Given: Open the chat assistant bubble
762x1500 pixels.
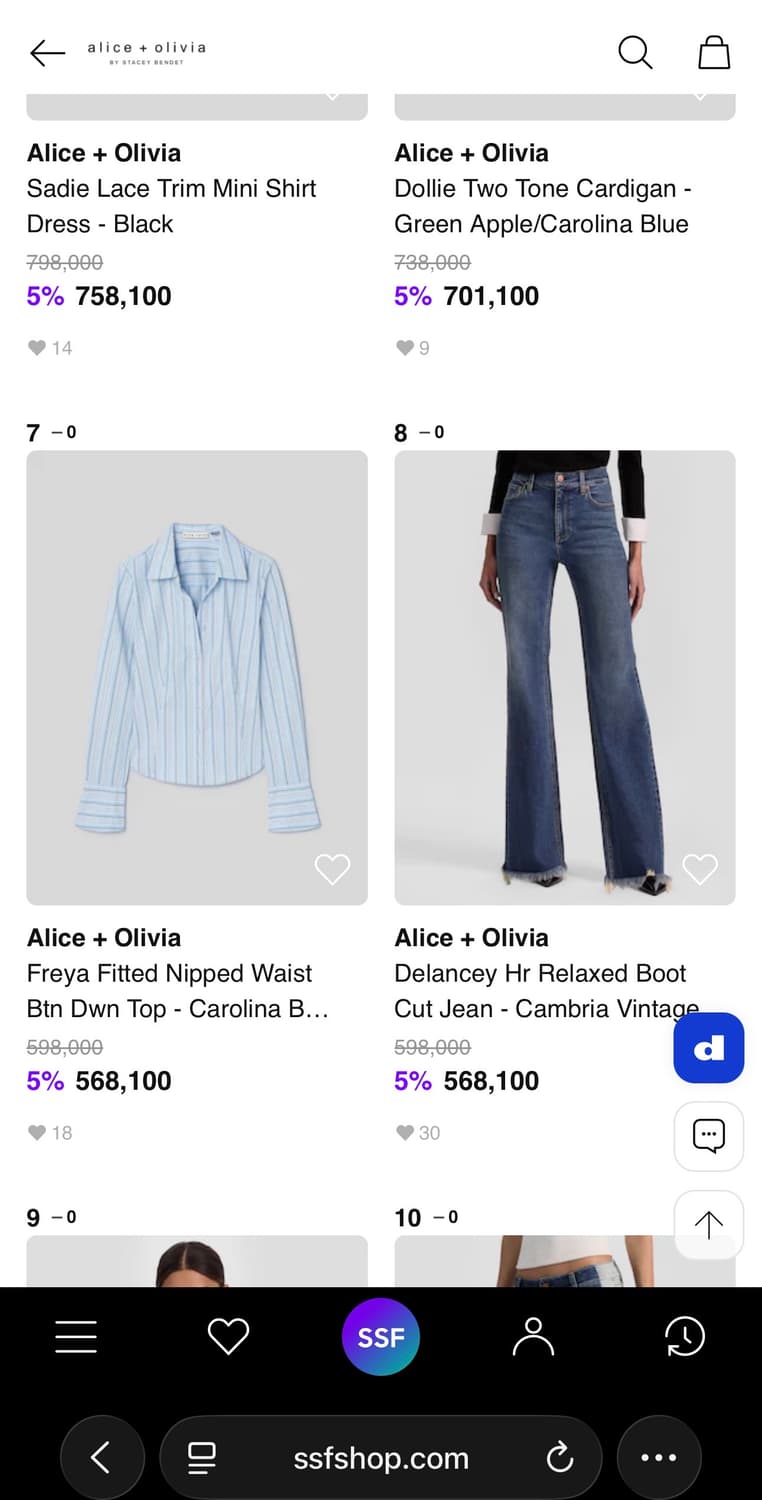Looking at the screenshot, I should tap(708, 1136).
